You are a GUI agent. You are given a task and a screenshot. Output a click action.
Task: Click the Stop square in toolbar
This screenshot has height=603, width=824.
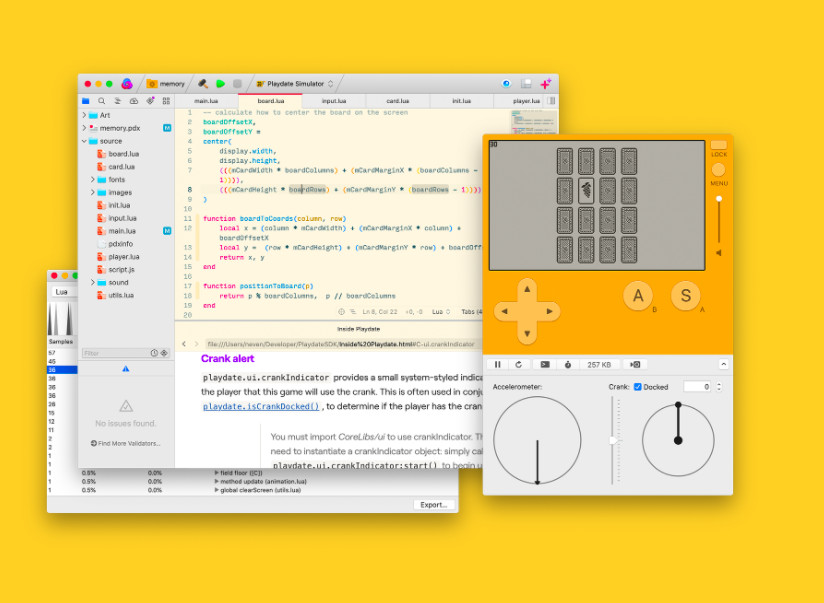238,84
